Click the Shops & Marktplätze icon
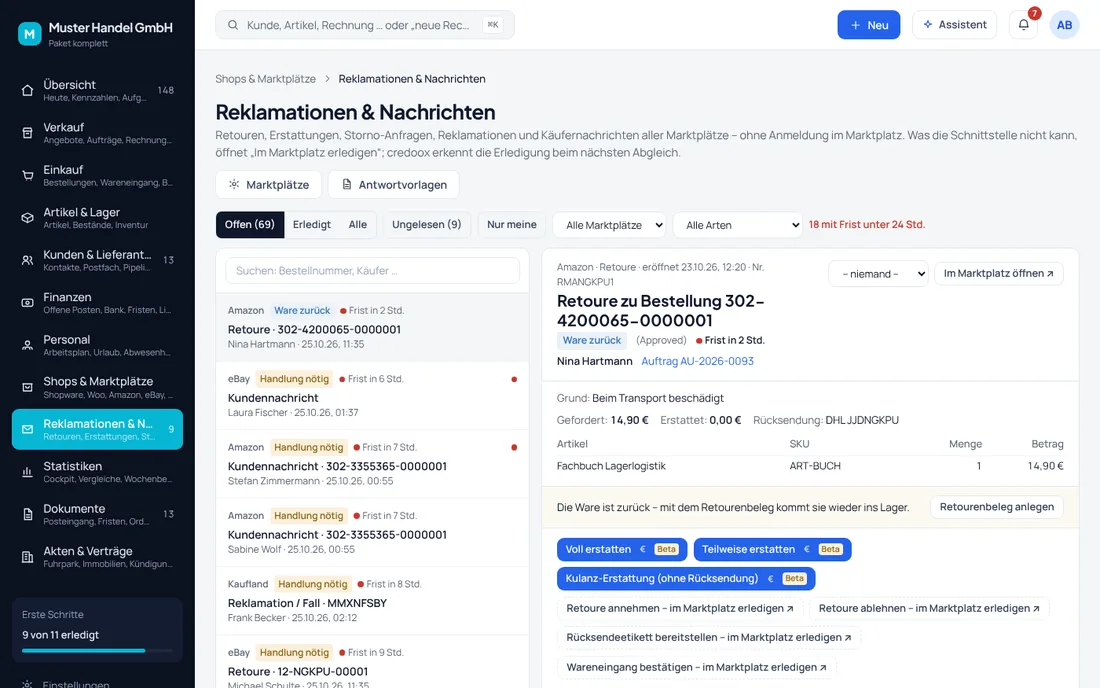 27,387
